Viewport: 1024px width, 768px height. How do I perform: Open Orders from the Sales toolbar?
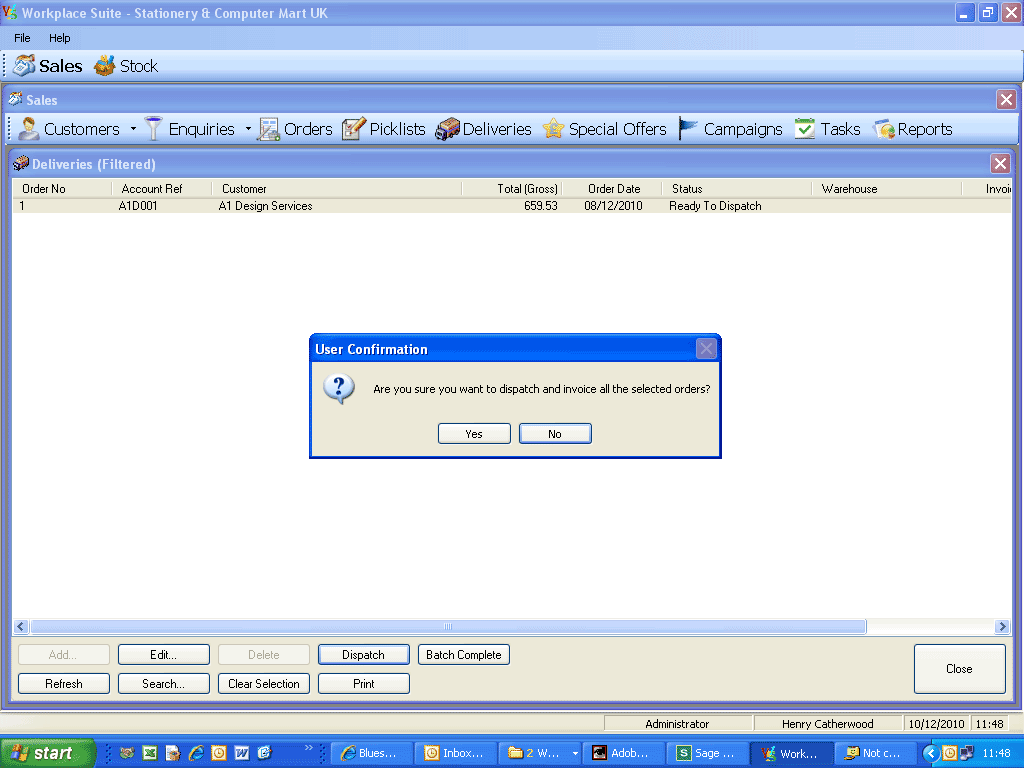[x=295, y=129]
